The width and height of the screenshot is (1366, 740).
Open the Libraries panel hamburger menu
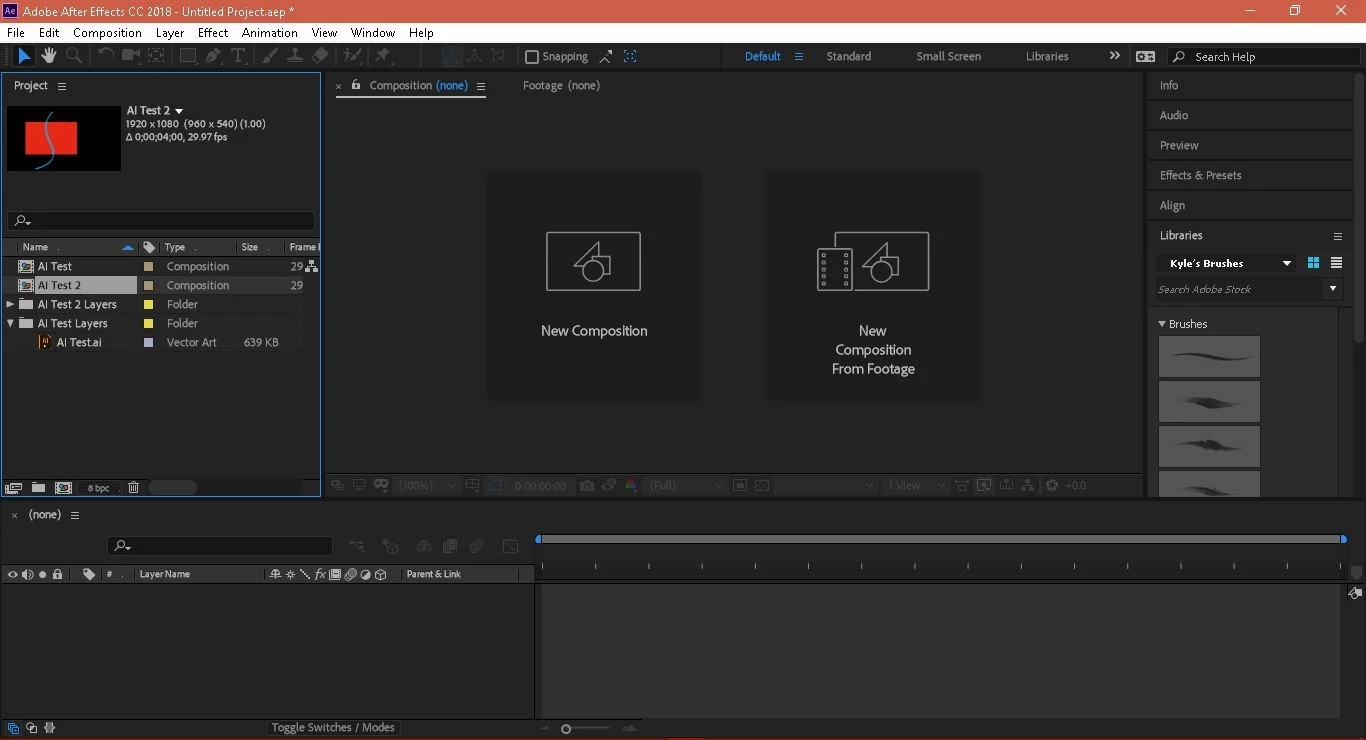pyautogui.click(x=1338, y=236)
